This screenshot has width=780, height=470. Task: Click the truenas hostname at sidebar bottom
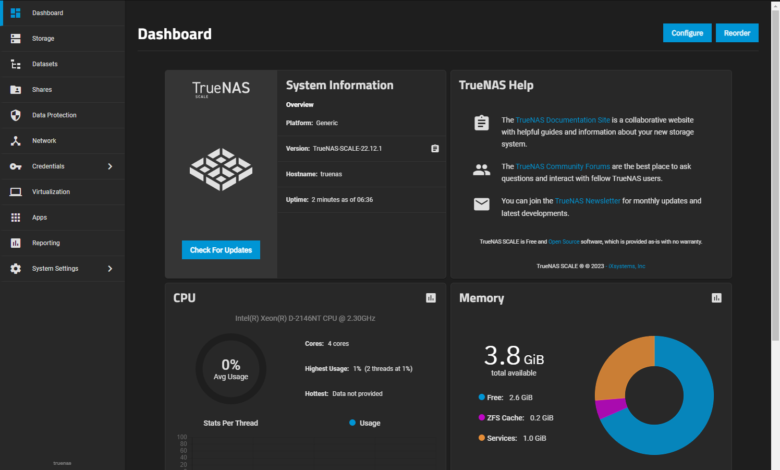pyautogui.click(x=62, y=463)
